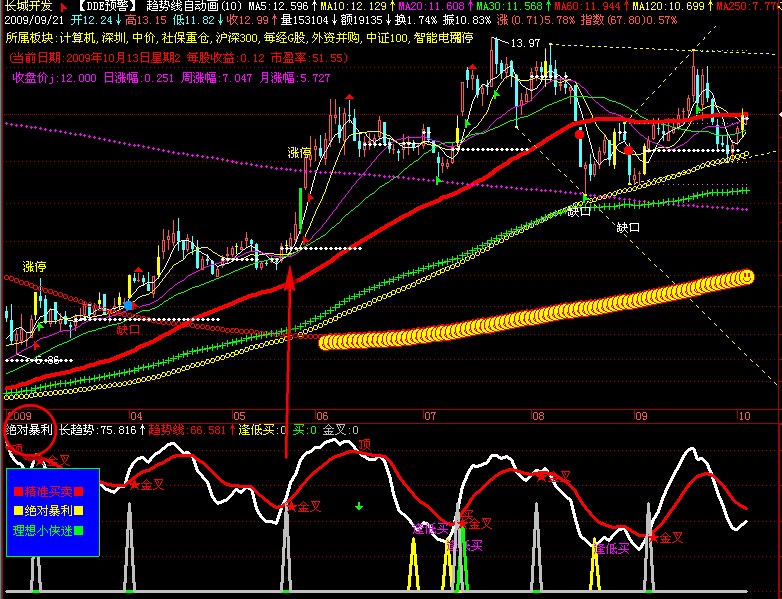Click the date 2009/09/21

pos(33,20)
